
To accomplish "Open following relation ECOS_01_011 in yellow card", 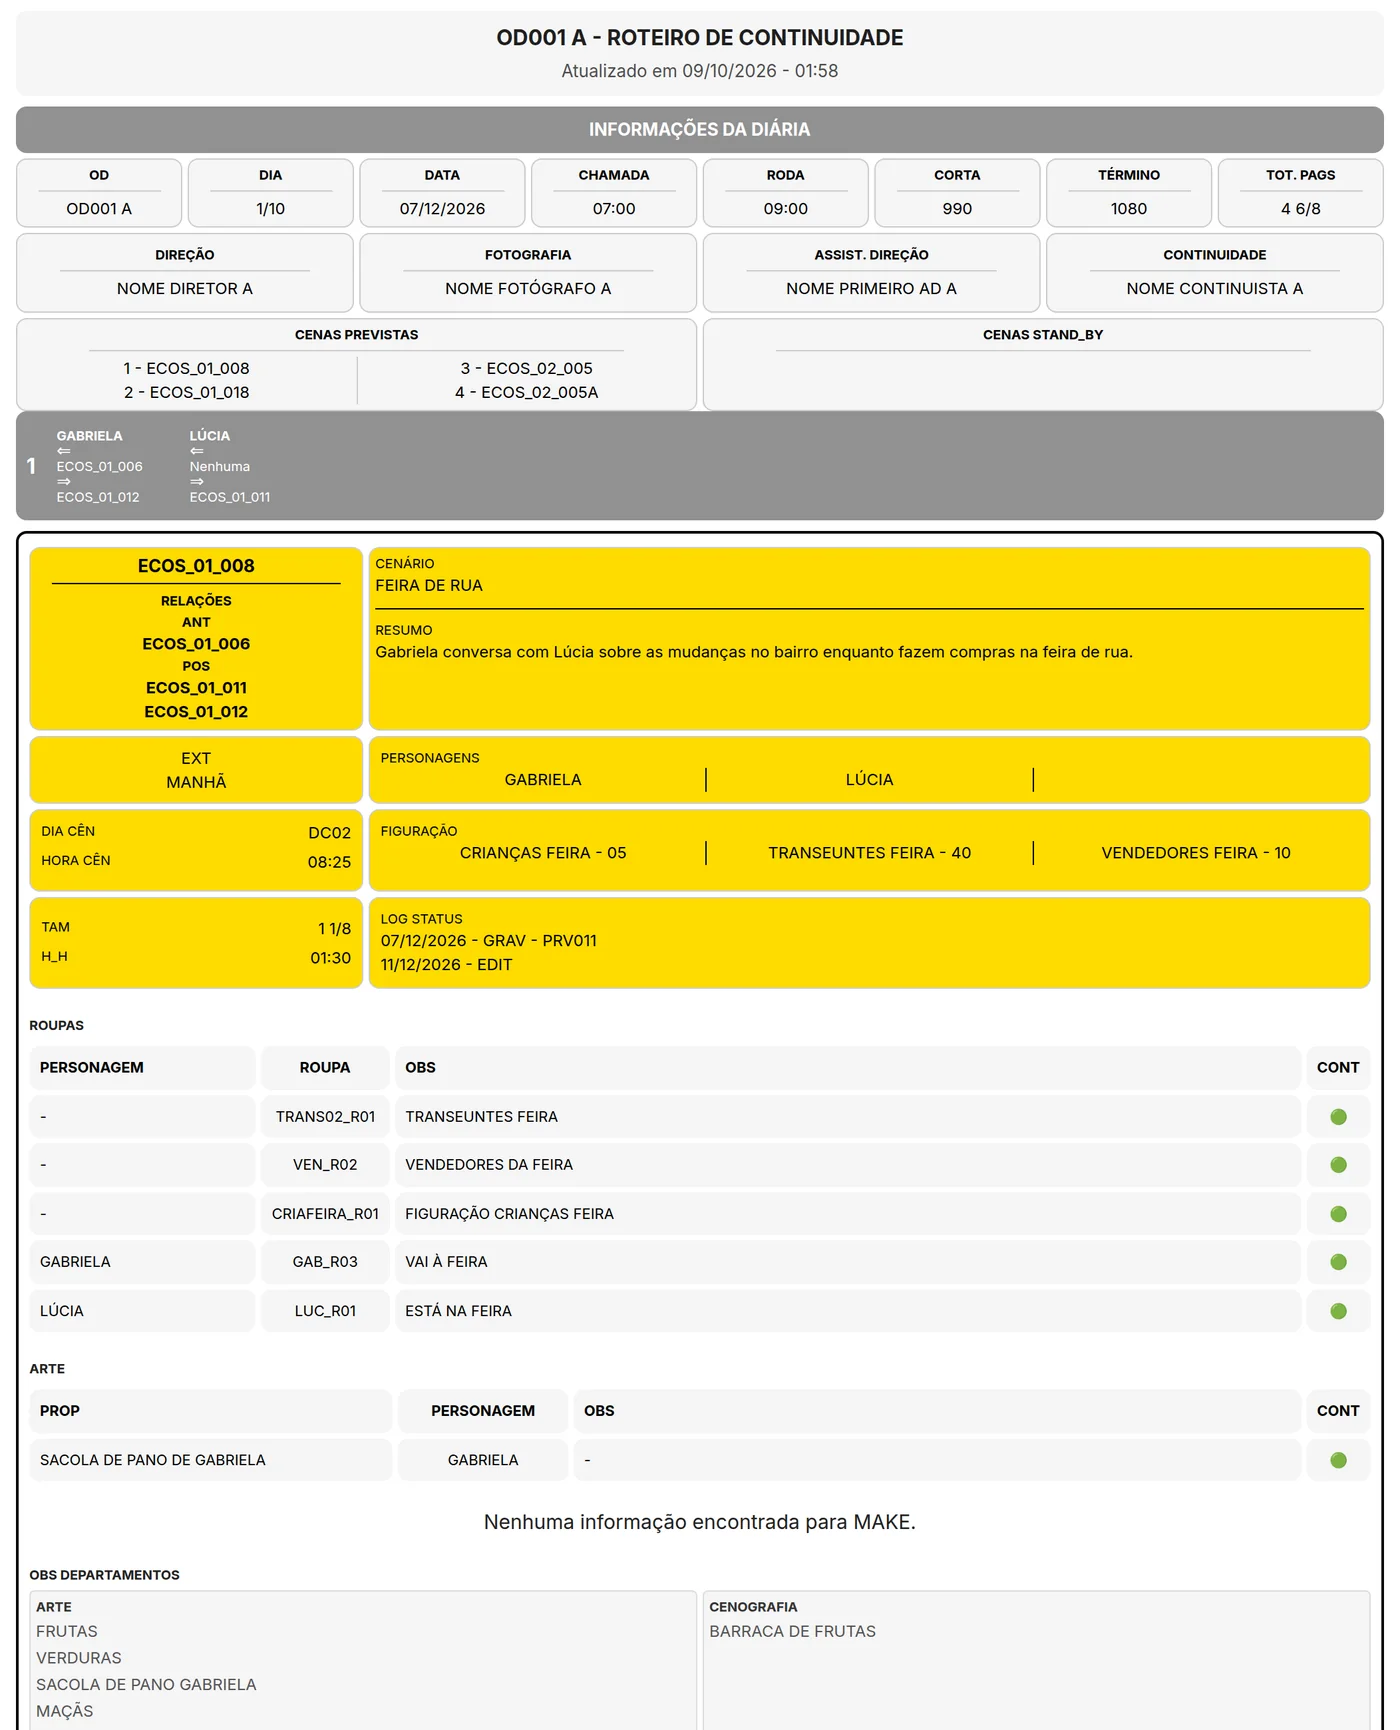I will click(196, 688).
